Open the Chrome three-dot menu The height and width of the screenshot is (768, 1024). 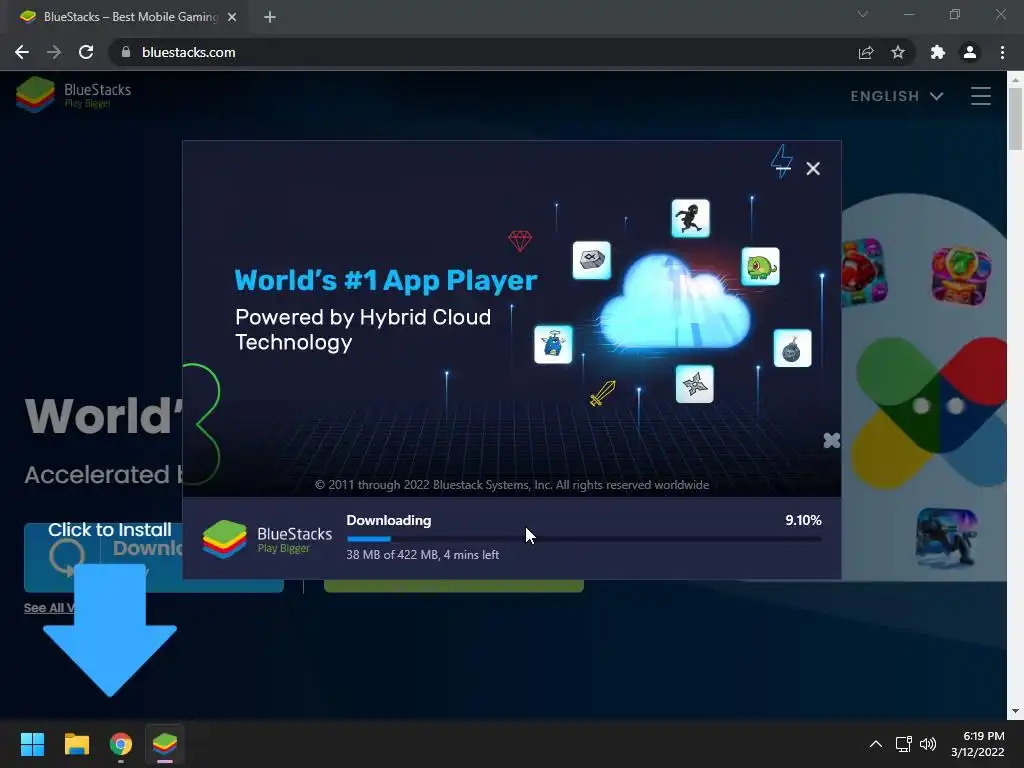[1002, 52]
